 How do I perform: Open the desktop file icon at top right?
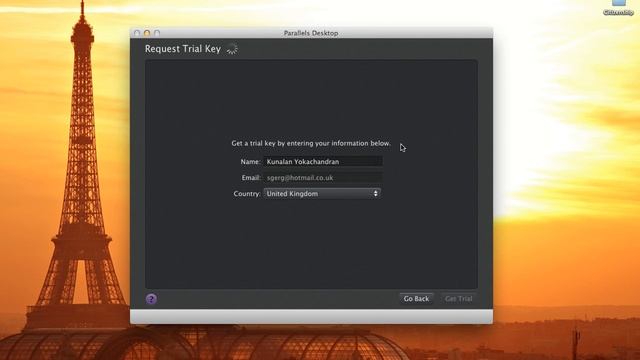tap(618, 7)
